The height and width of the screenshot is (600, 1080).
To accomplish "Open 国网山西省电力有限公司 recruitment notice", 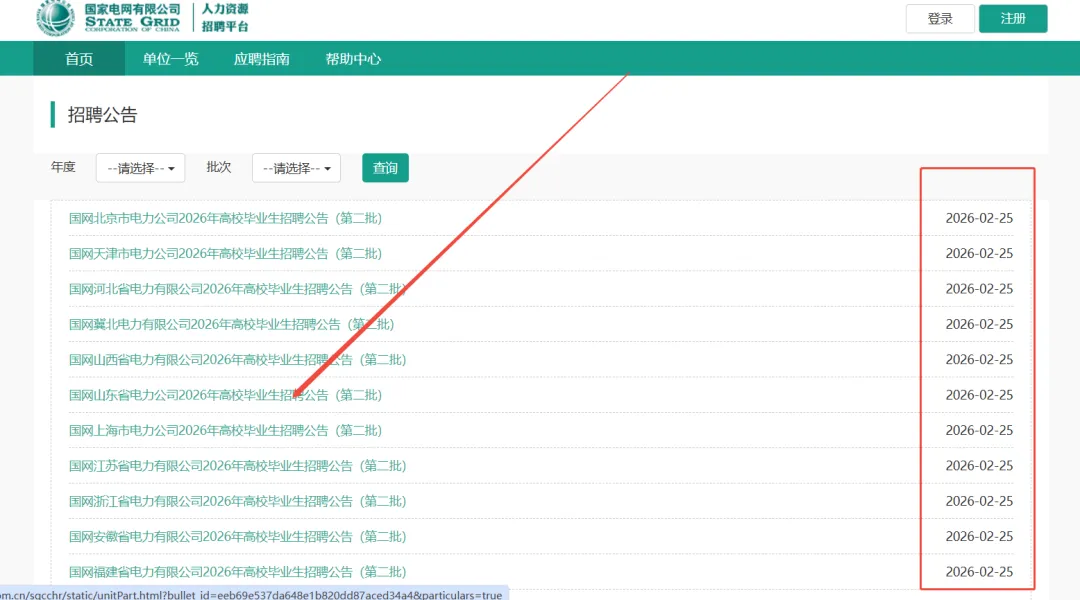I will [x=238, y=360].
